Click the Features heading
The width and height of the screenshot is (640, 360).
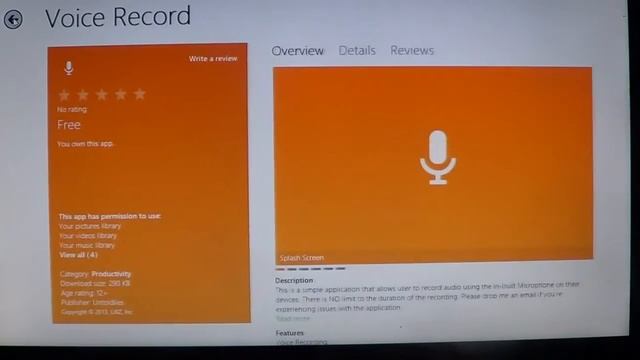point(289,333)
